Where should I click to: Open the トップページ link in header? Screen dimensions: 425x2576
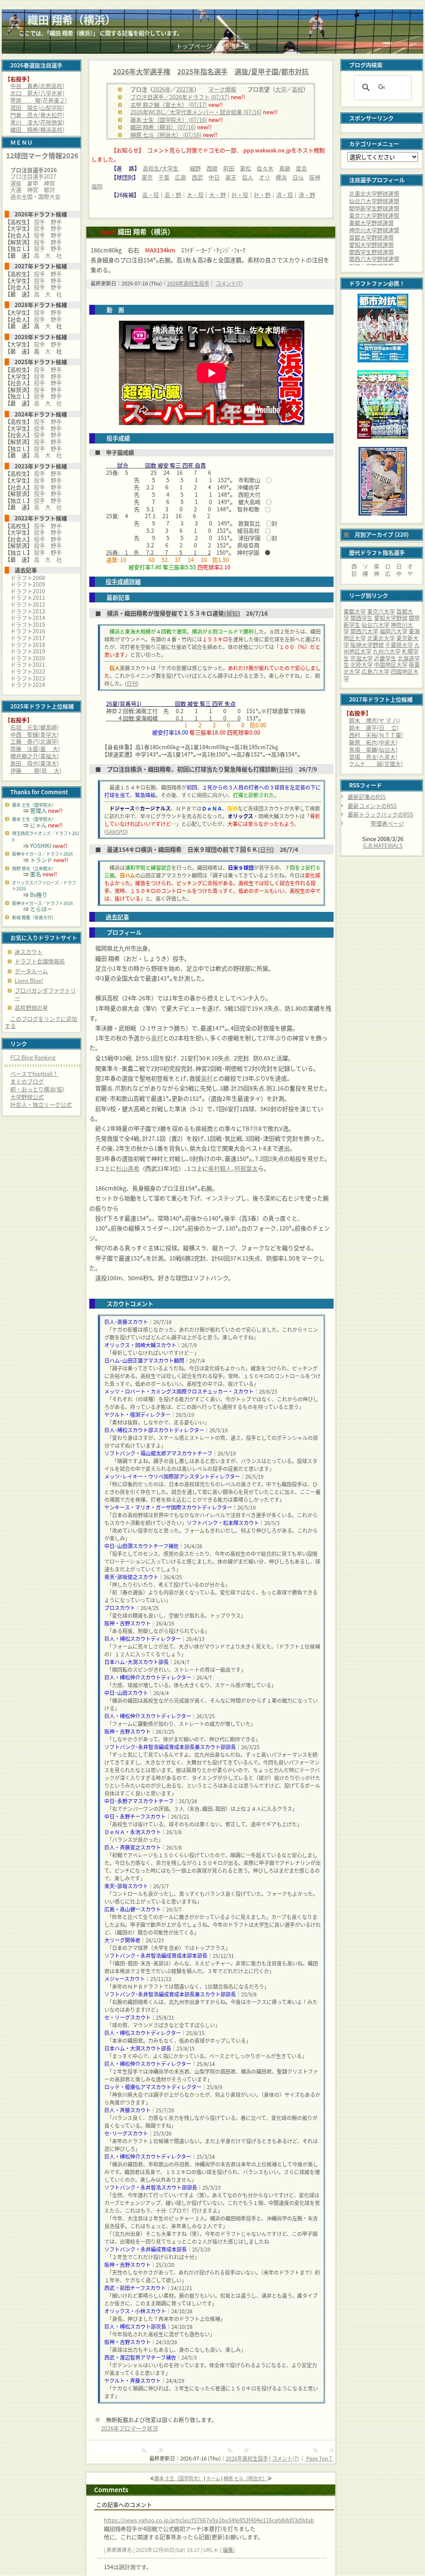[x=195, y=46]
